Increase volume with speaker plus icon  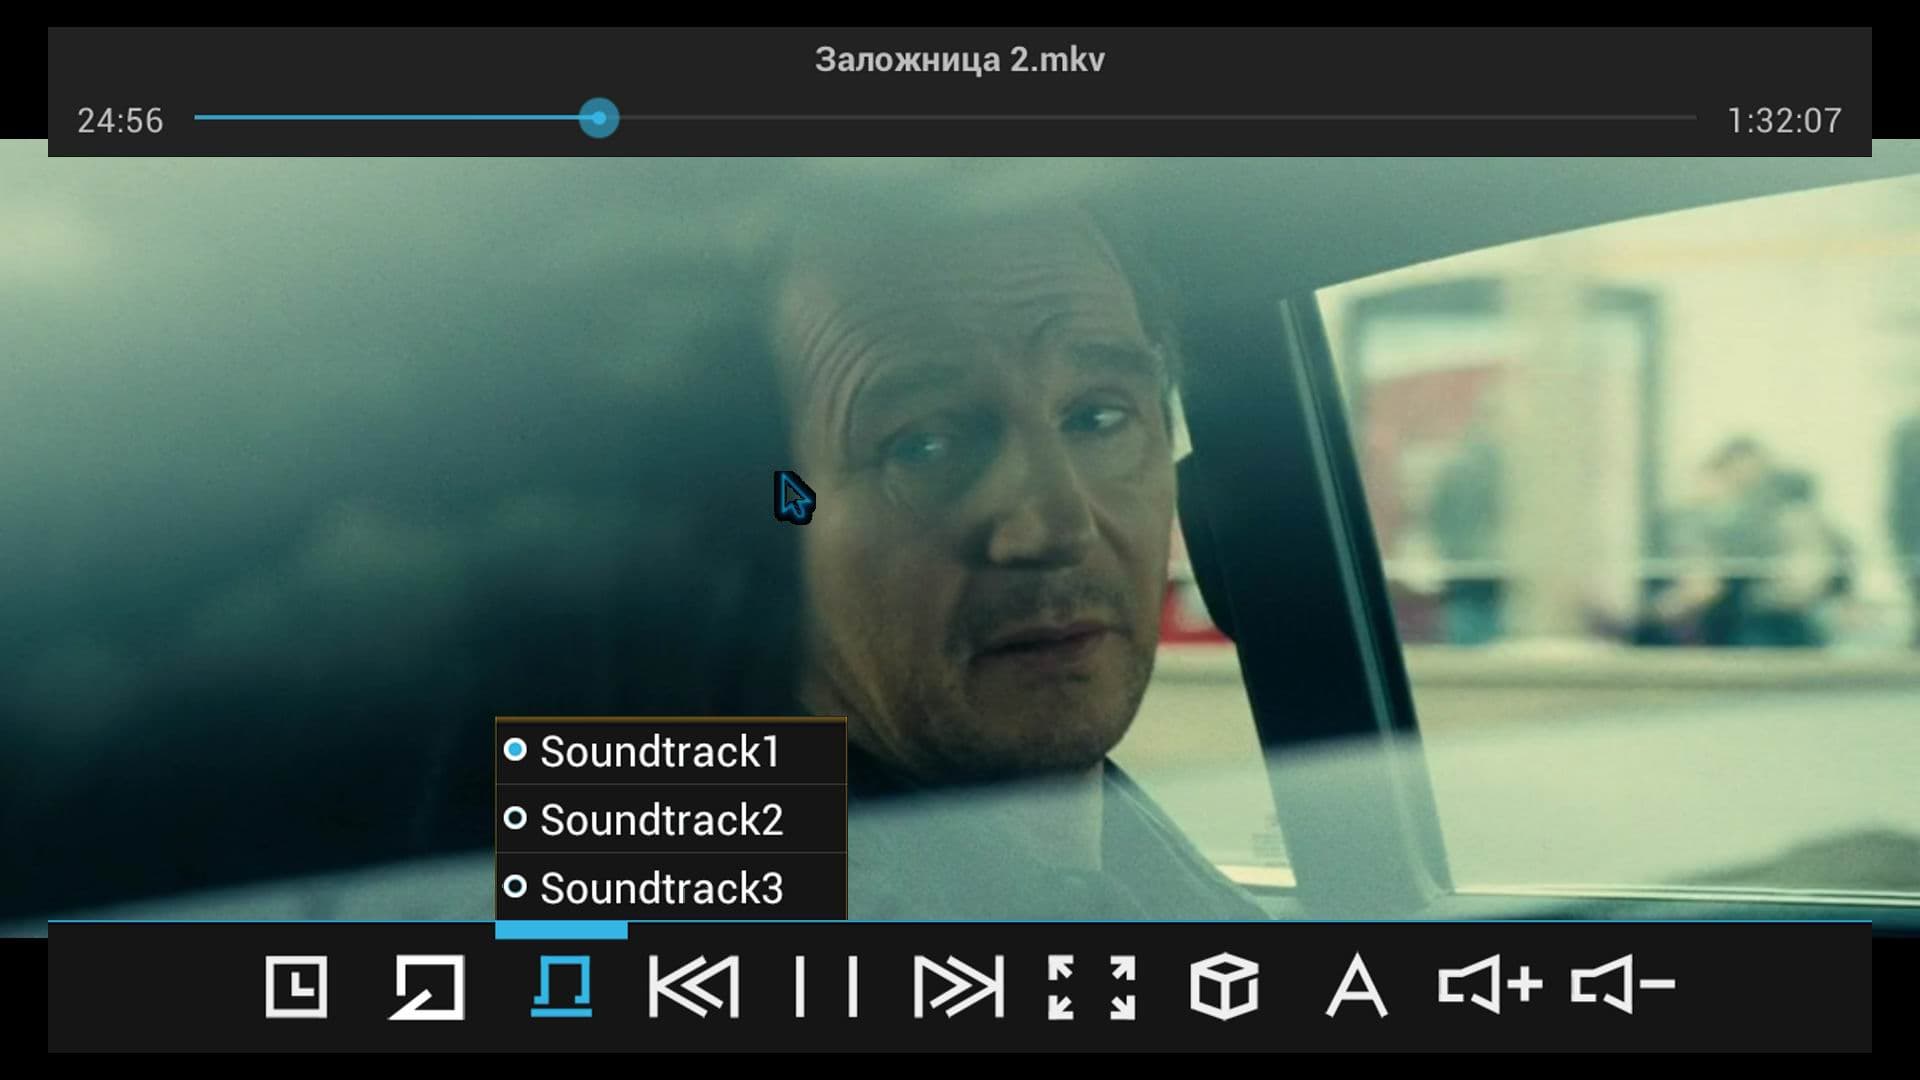[x=1489, y=985]
